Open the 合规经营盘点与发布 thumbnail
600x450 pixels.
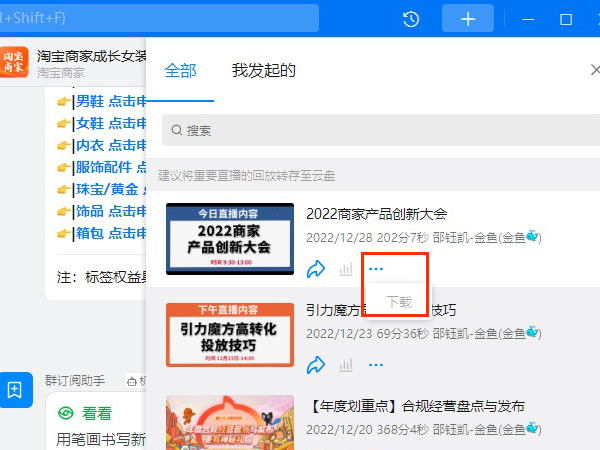[x=230, y=422]
